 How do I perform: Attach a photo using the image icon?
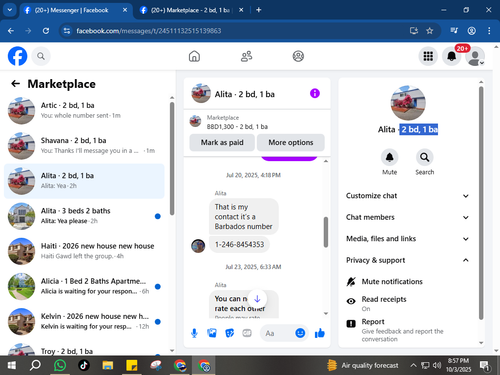pyautogui.click(x=212, y=333)
